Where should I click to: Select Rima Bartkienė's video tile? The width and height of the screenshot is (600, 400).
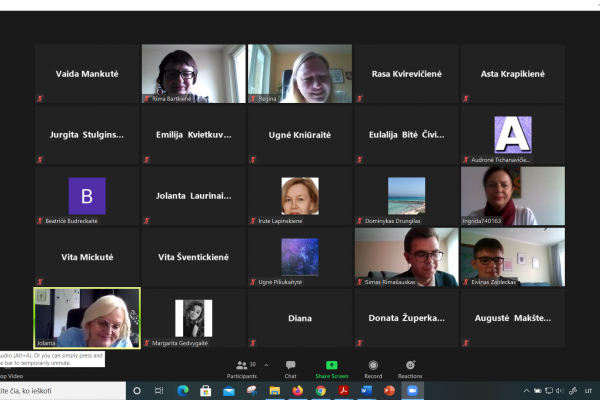194,73
